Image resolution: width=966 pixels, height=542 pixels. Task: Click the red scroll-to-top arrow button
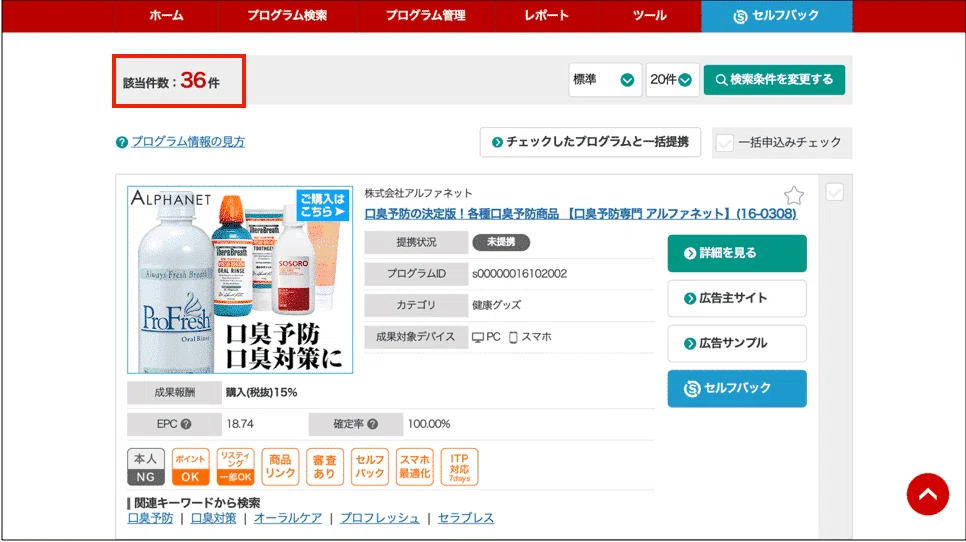click(x=927, y=494)
